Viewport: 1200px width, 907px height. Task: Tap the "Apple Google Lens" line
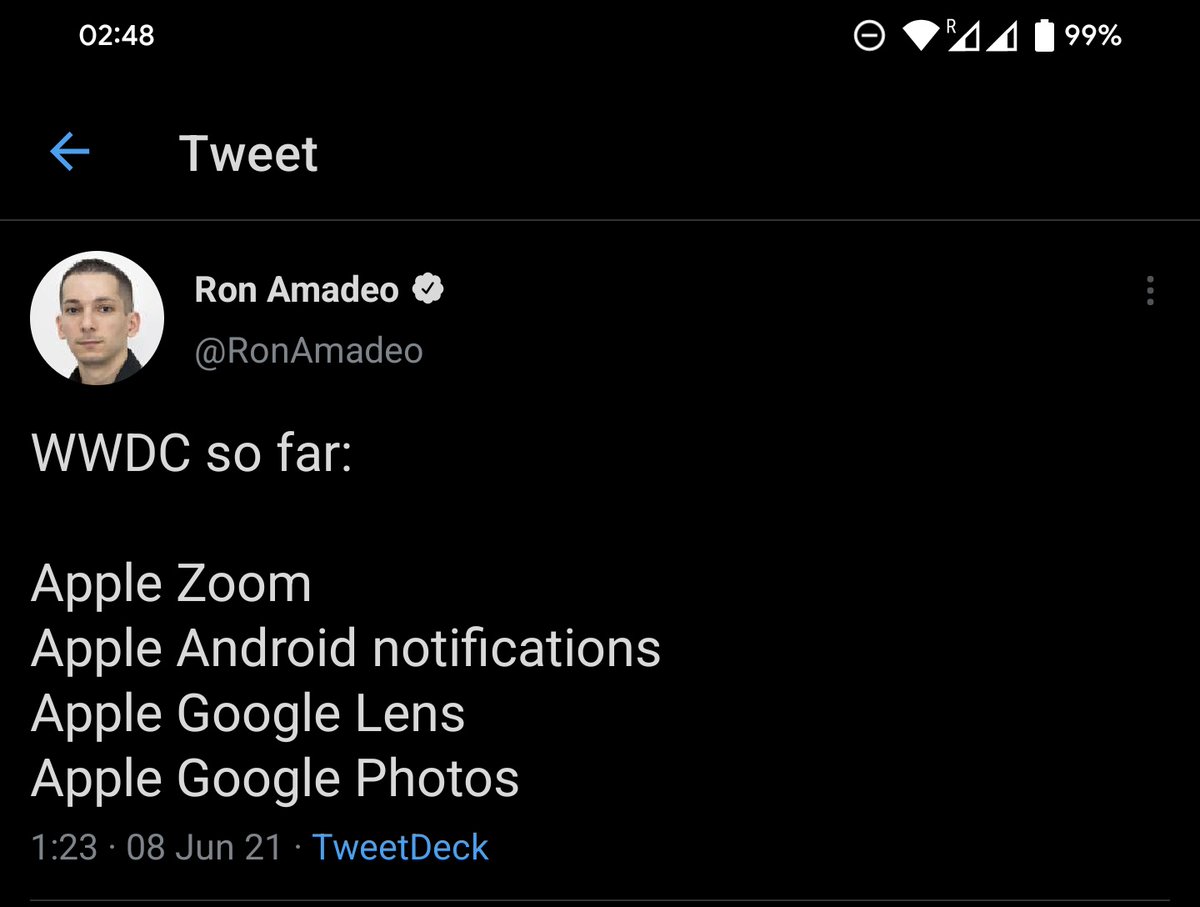[248, 714]
